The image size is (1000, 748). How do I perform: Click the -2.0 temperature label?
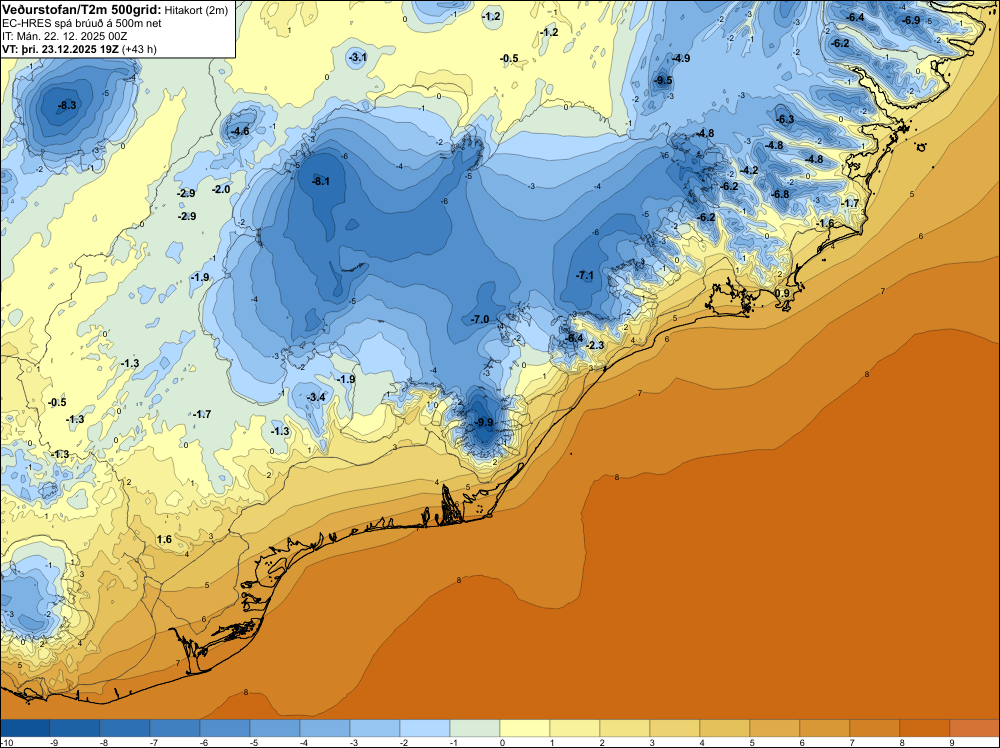point(221,189)
